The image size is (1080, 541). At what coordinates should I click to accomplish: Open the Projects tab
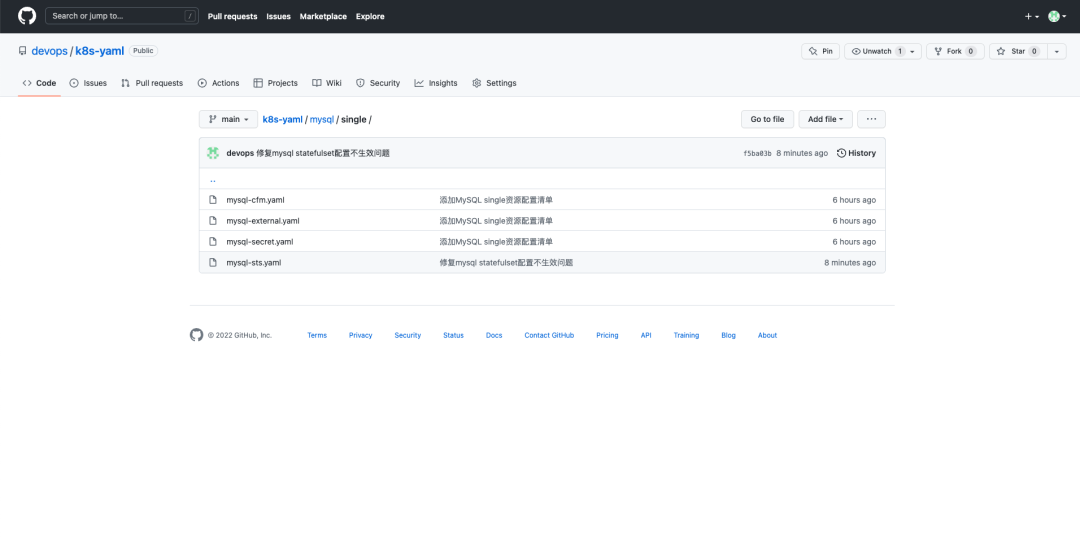point(276,83)
